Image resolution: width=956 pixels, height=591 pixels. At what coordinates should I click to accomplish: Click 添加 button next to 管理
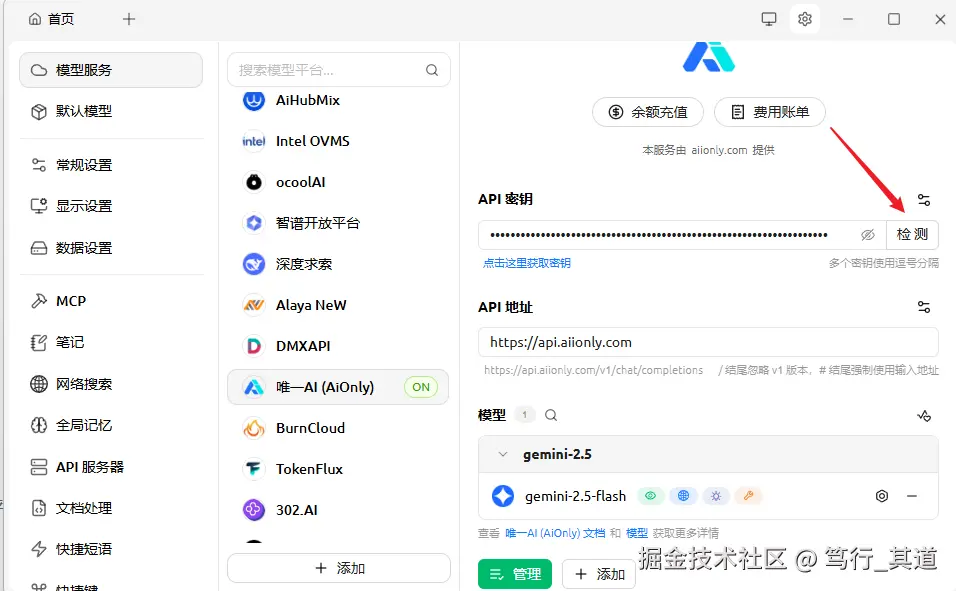[599, 574]
